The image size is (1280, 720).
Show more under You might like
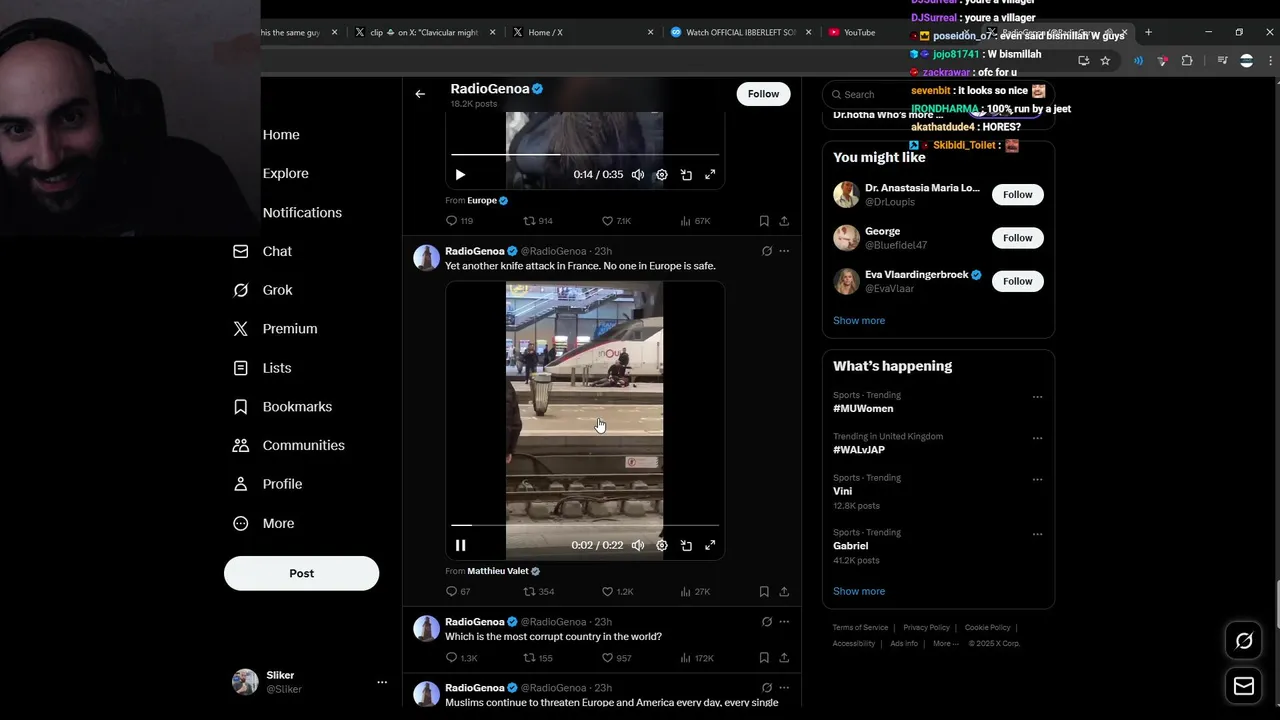point(859,320)
